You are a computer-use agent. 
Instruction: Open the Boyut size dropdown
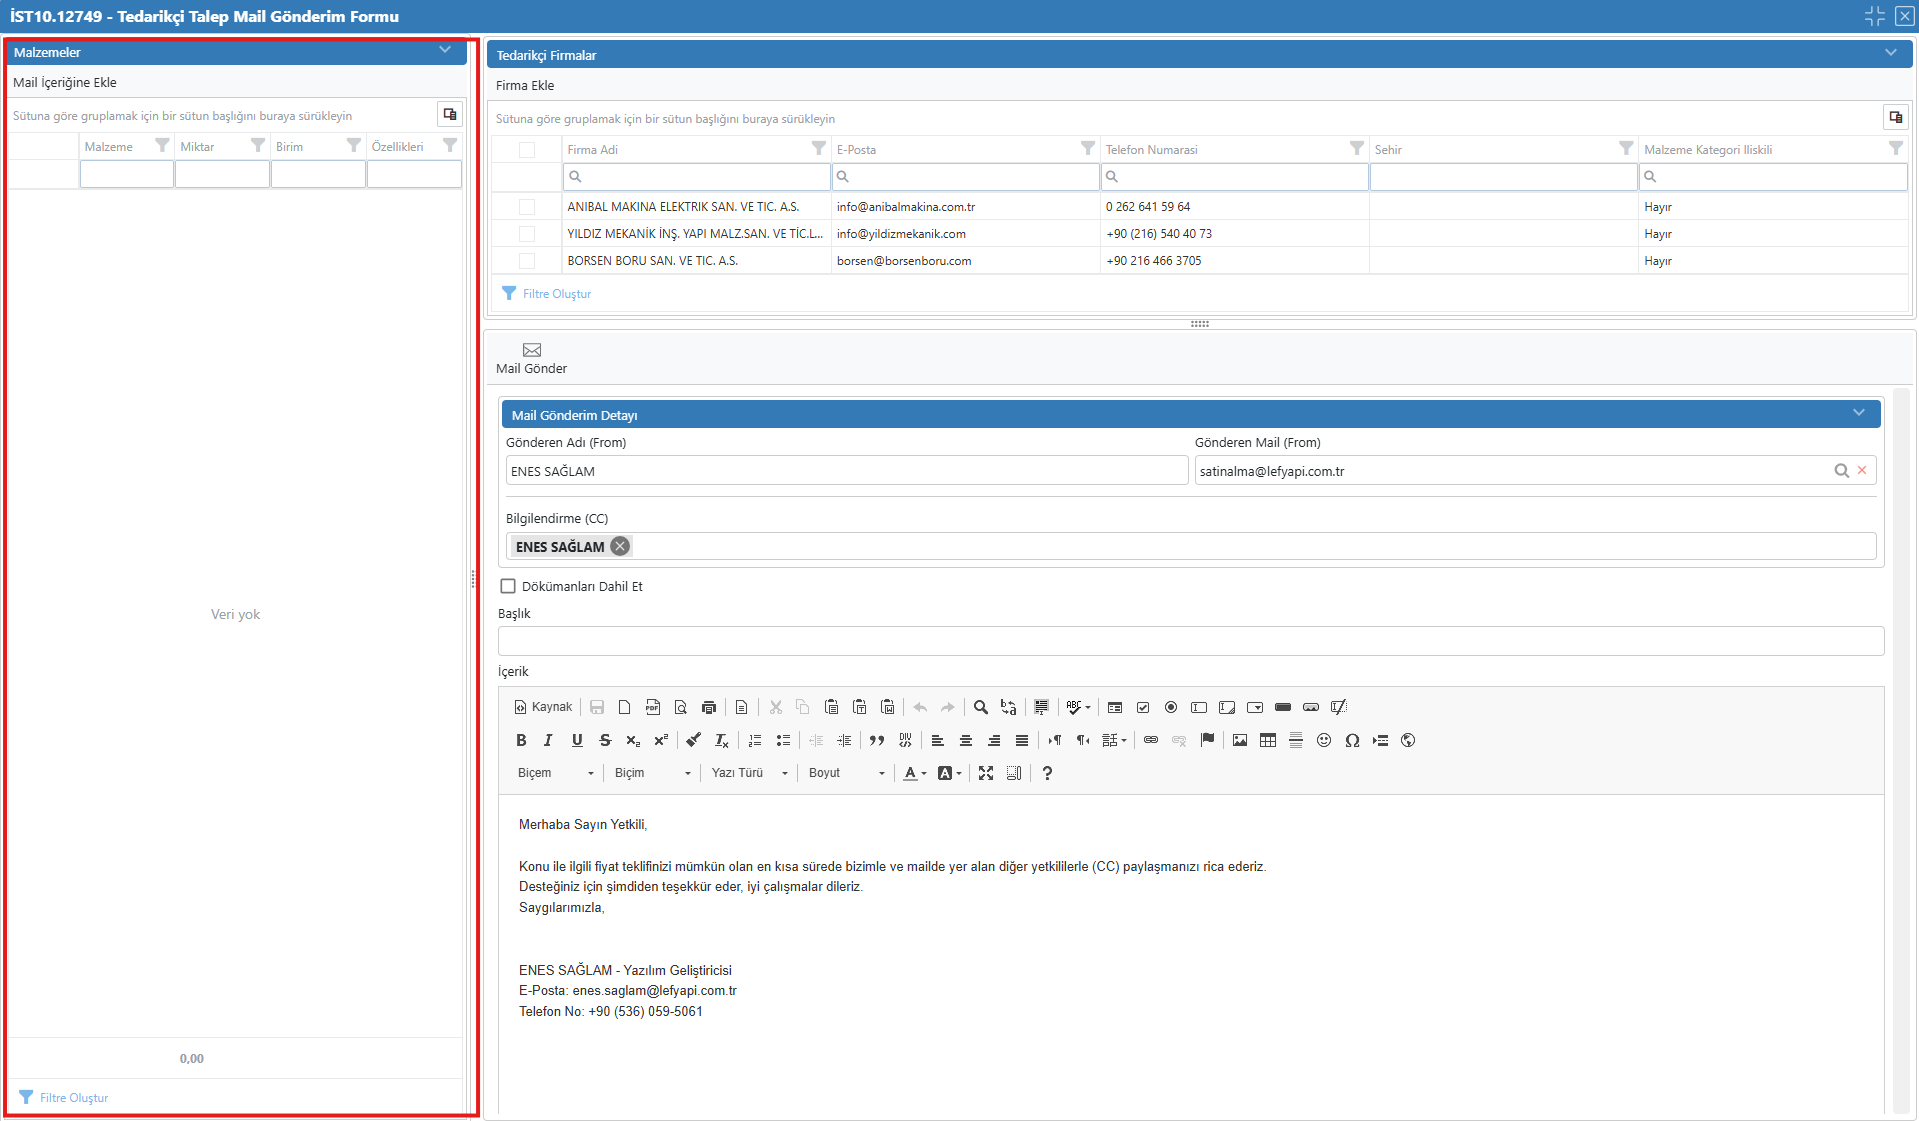coord(846,773)
